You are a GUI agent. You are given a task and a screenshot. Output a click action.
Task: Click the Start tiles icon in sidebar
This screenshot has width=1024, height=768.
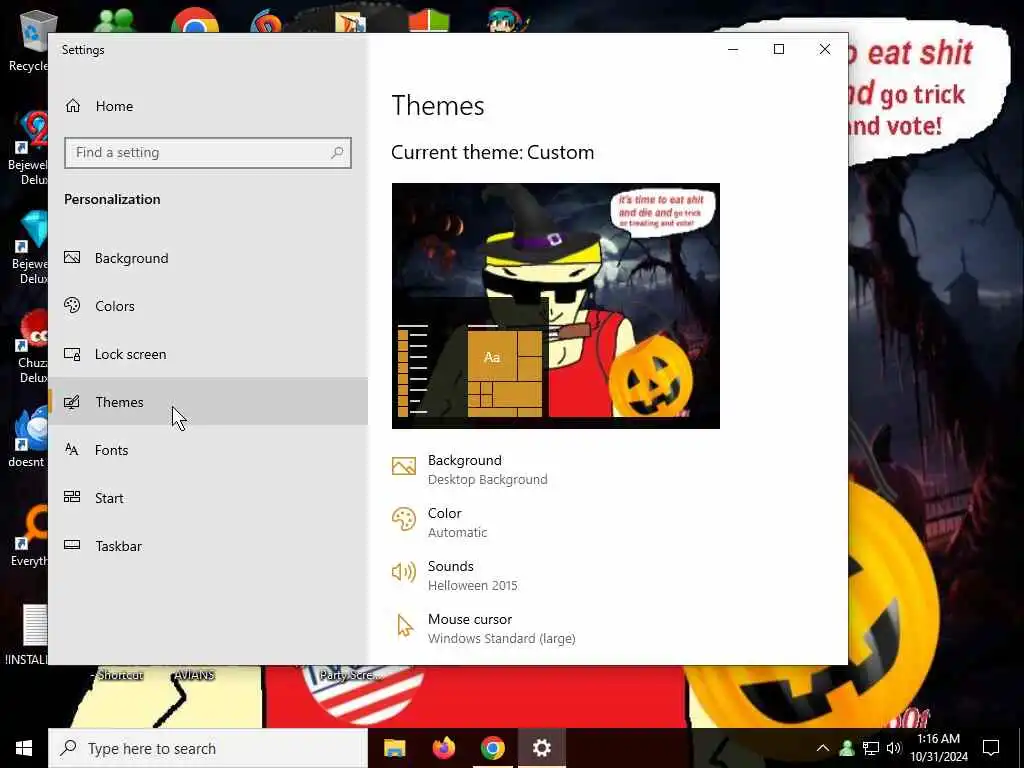pyautogui.click(x=72, y=497)
